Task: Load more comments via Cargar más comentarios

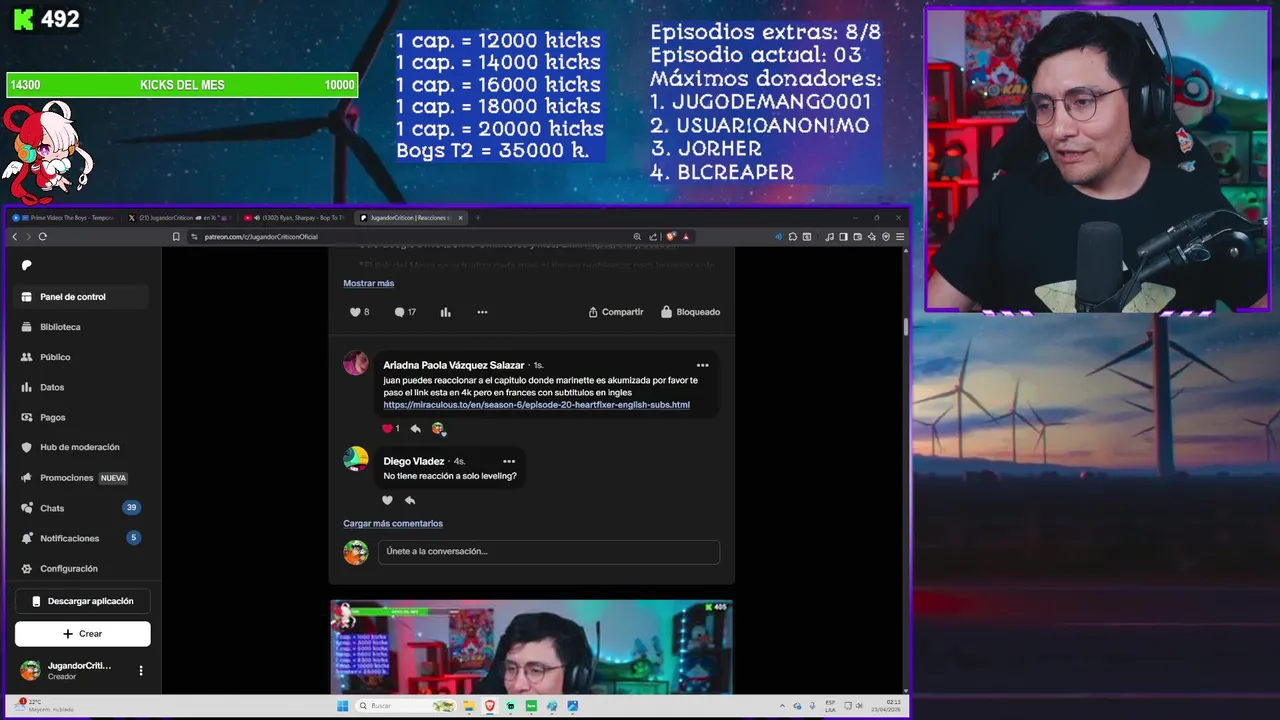Action: (x=393, y=524)
